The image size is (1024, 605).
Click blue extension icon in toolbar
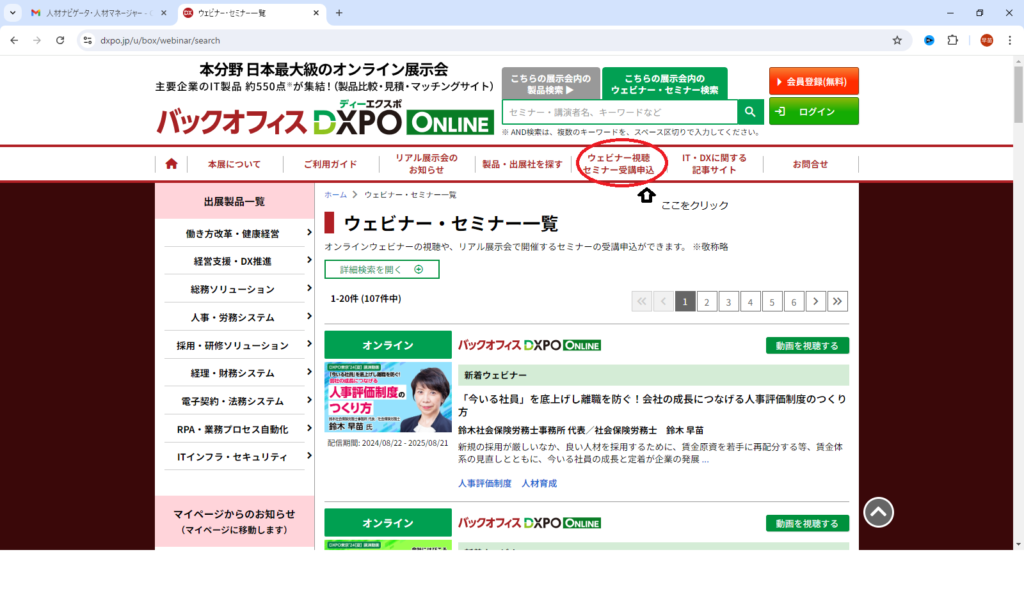(x=929, y=41)
